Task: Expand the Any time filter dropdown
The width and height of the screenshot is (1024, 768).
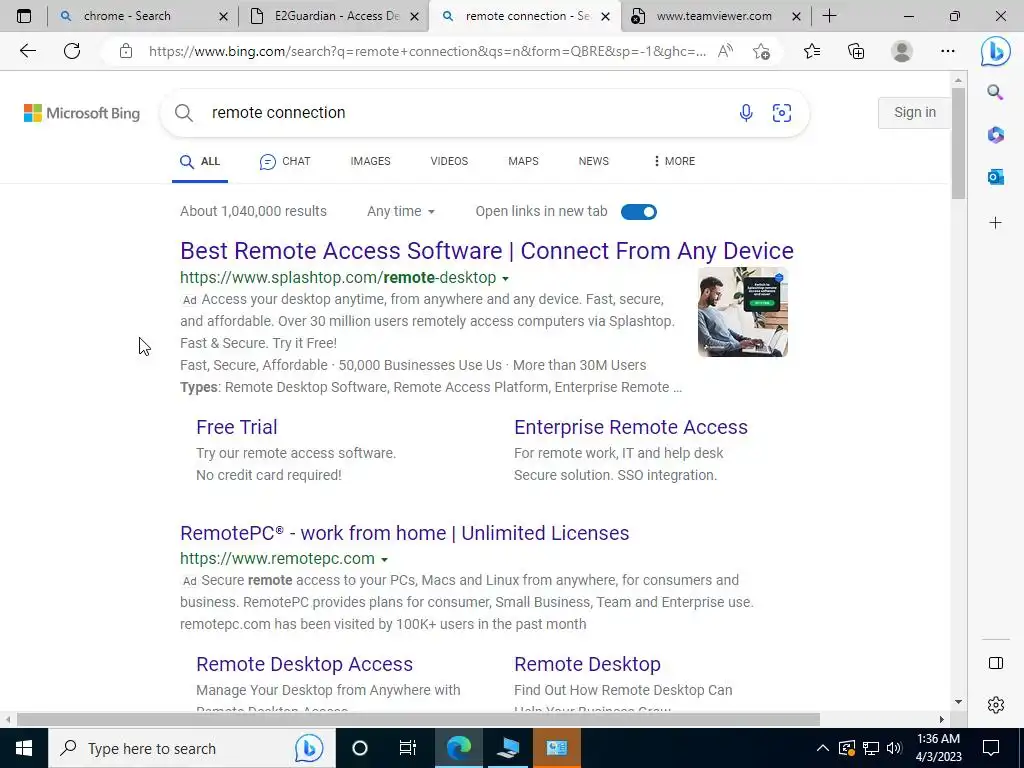Action: click(400, 212)
